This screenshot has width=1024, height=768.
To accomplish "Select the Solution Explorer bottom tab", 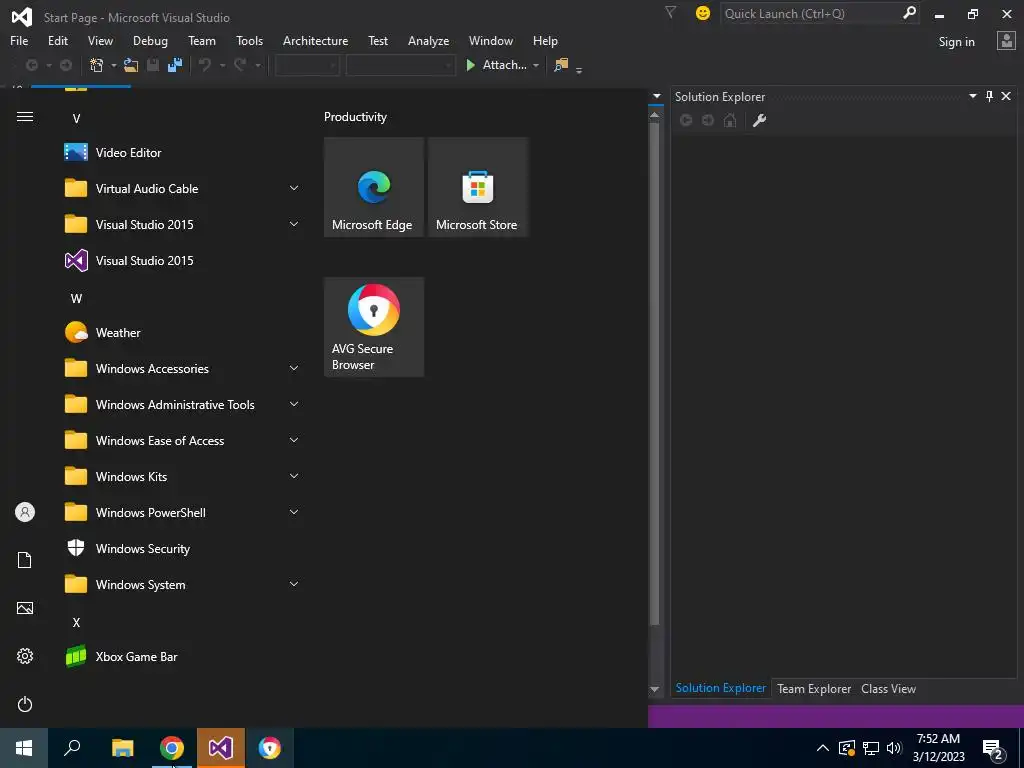I will [x=720, y=688].
